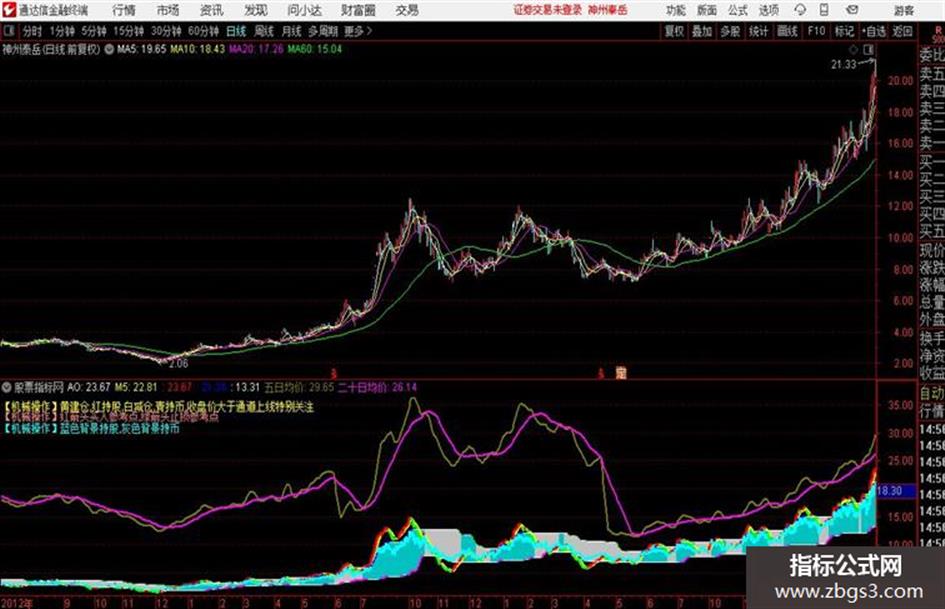This screenshot has height=609, width=945.
Task: Click the 复权 toolbar button
Action: pyautogui.click(x=674, y=31)
